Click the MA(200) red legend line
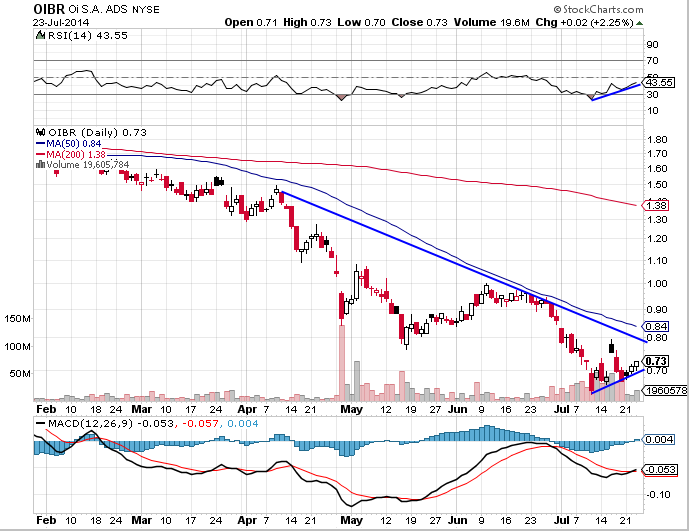689x531 pixels. tap(40, 154)
